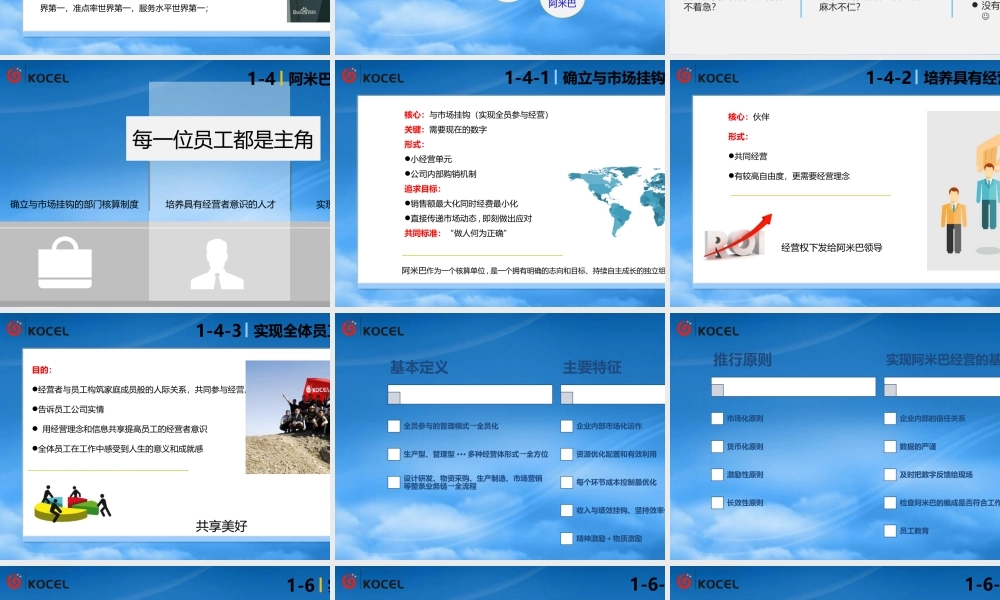This screenshot has width=1000, height=600.
Task: Click the 共同经营 bullet on slide 1-4-2
Action: 747,156
